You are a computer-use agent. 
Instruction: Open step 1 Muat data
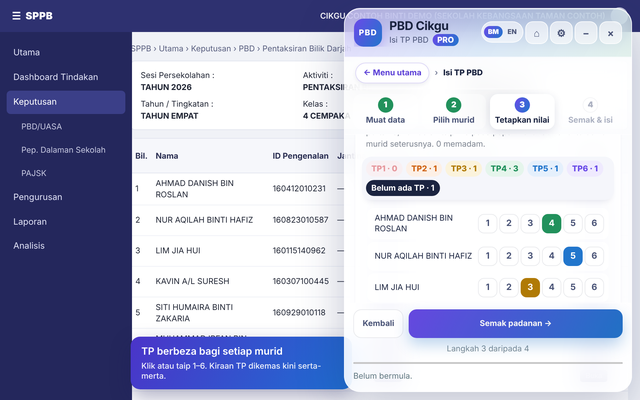point(385,111)
